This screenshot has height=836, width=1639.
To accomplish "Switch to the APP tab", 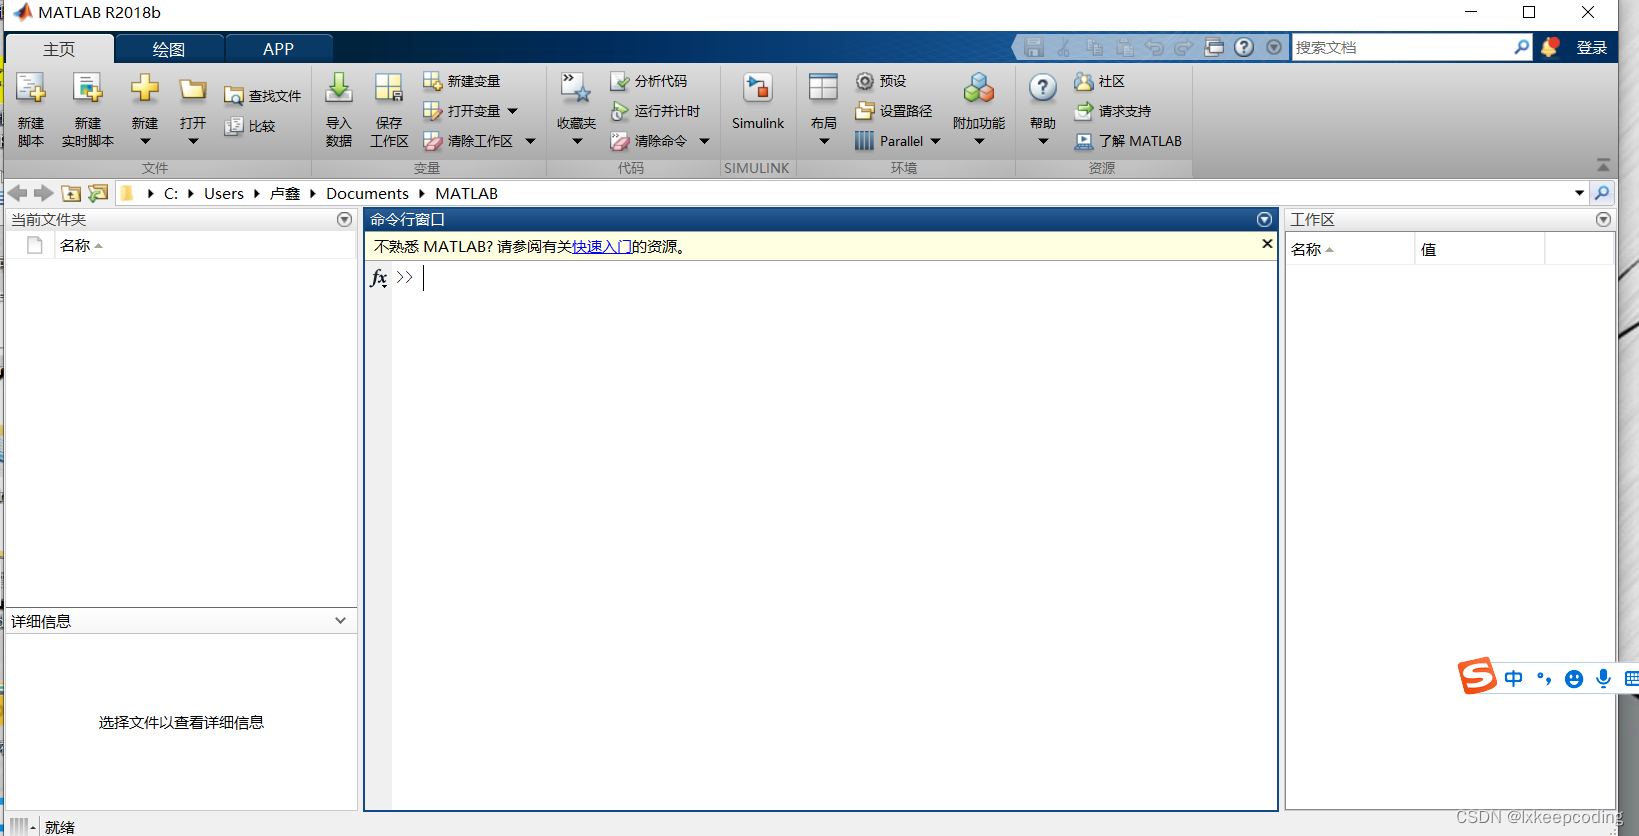I will click(279, 49).
